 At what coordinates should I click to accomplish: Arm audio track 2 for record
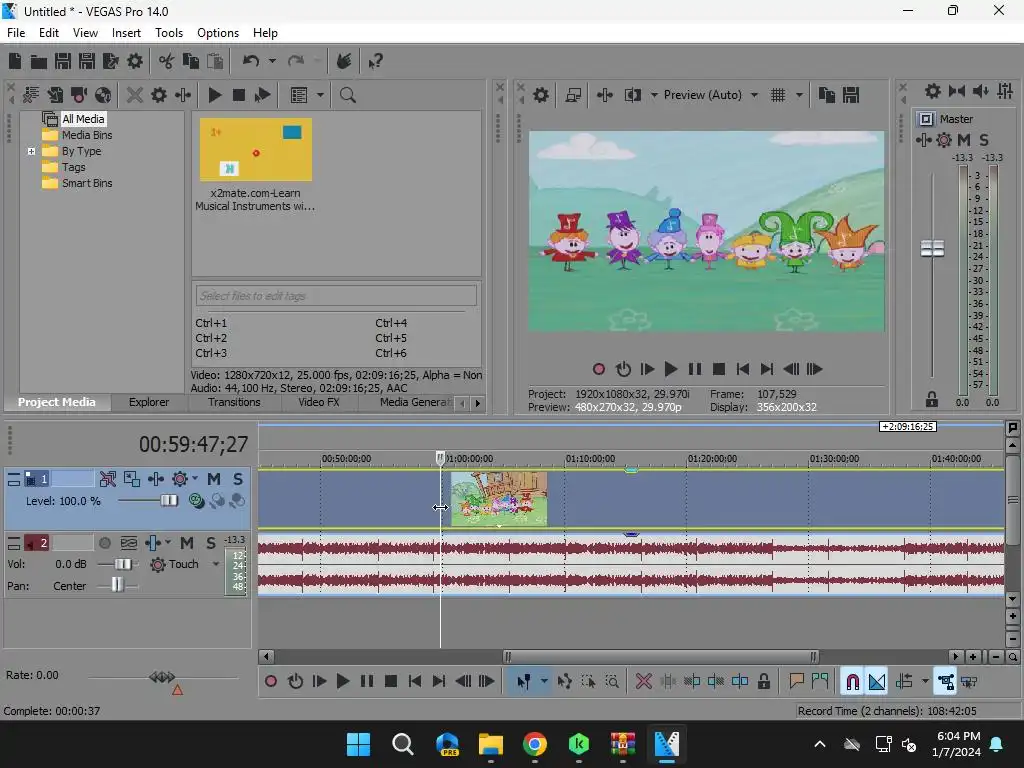[104, 543]
